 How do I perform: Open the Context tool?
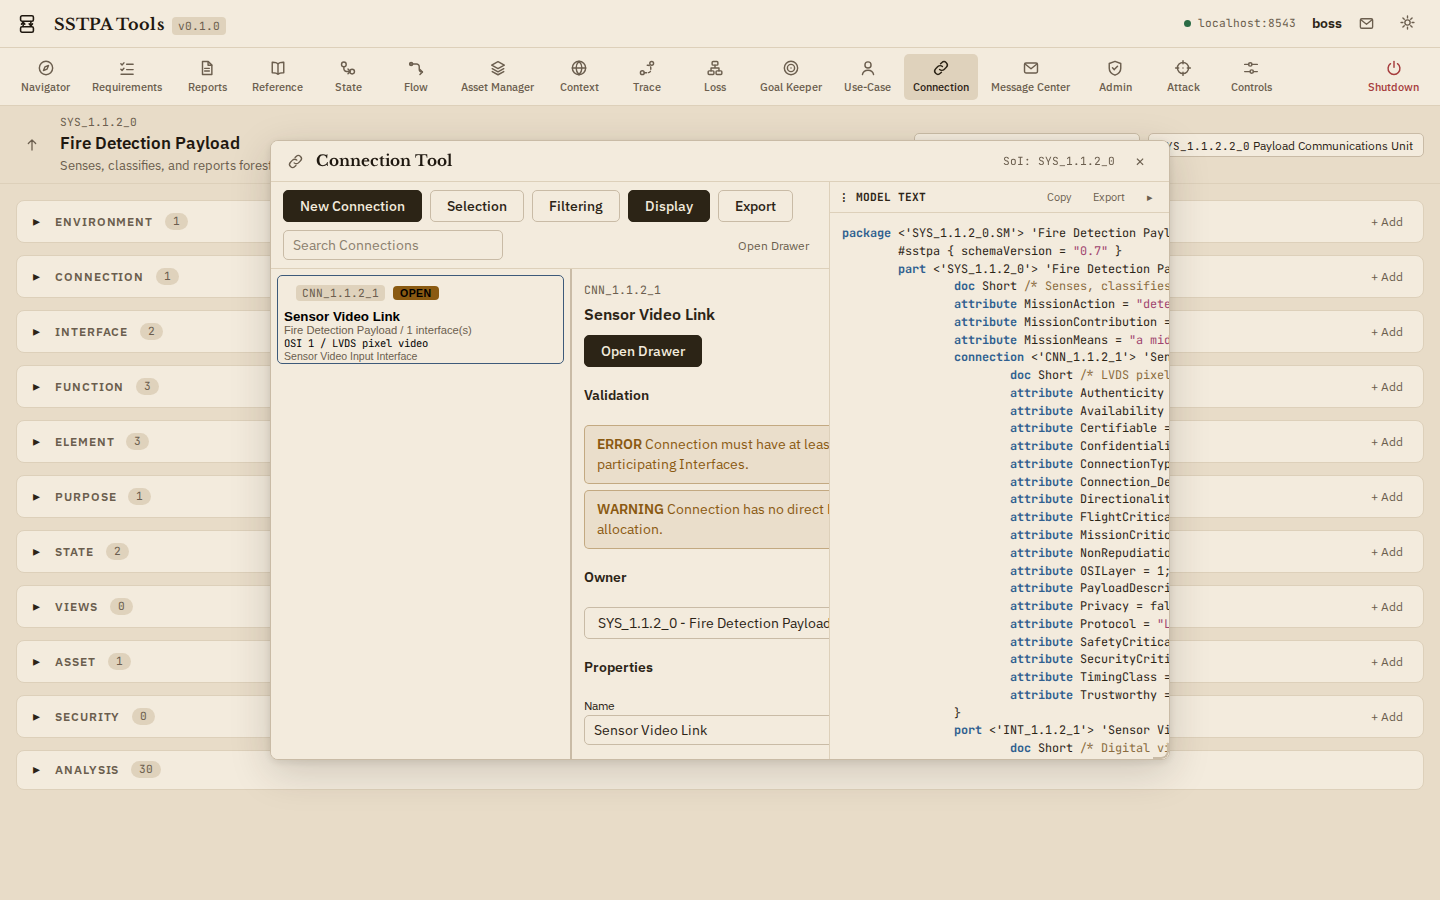[579, 77]
